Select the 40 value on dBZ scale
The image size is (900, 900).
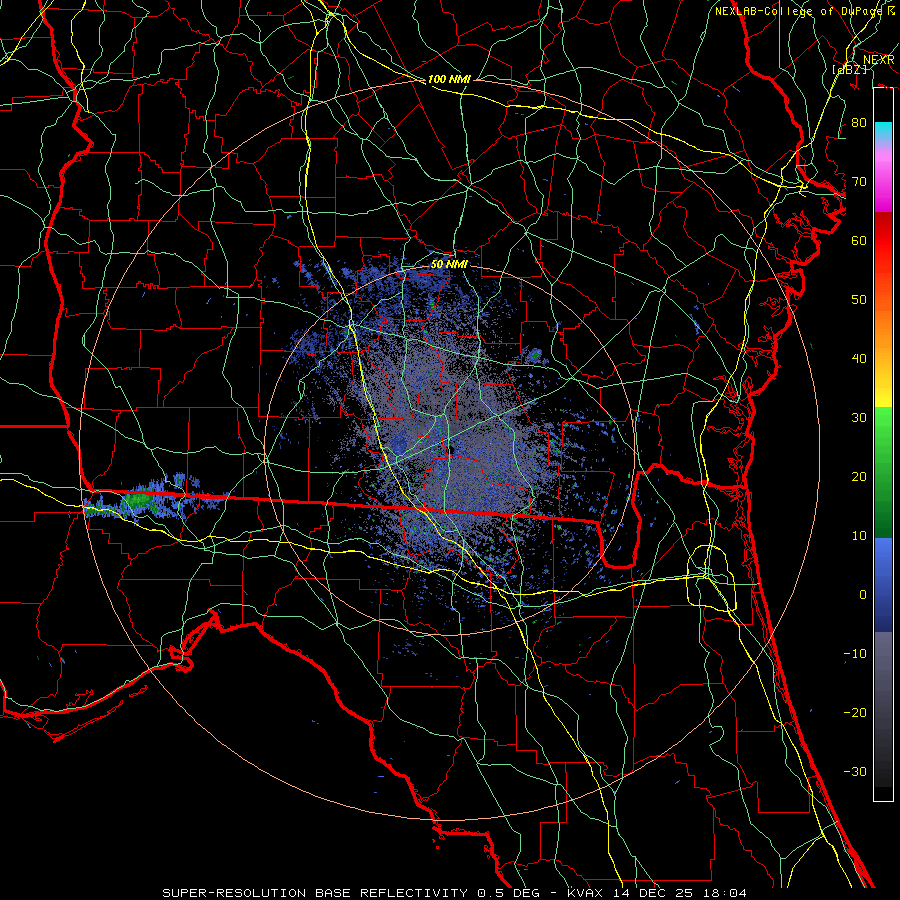[859, 359]
